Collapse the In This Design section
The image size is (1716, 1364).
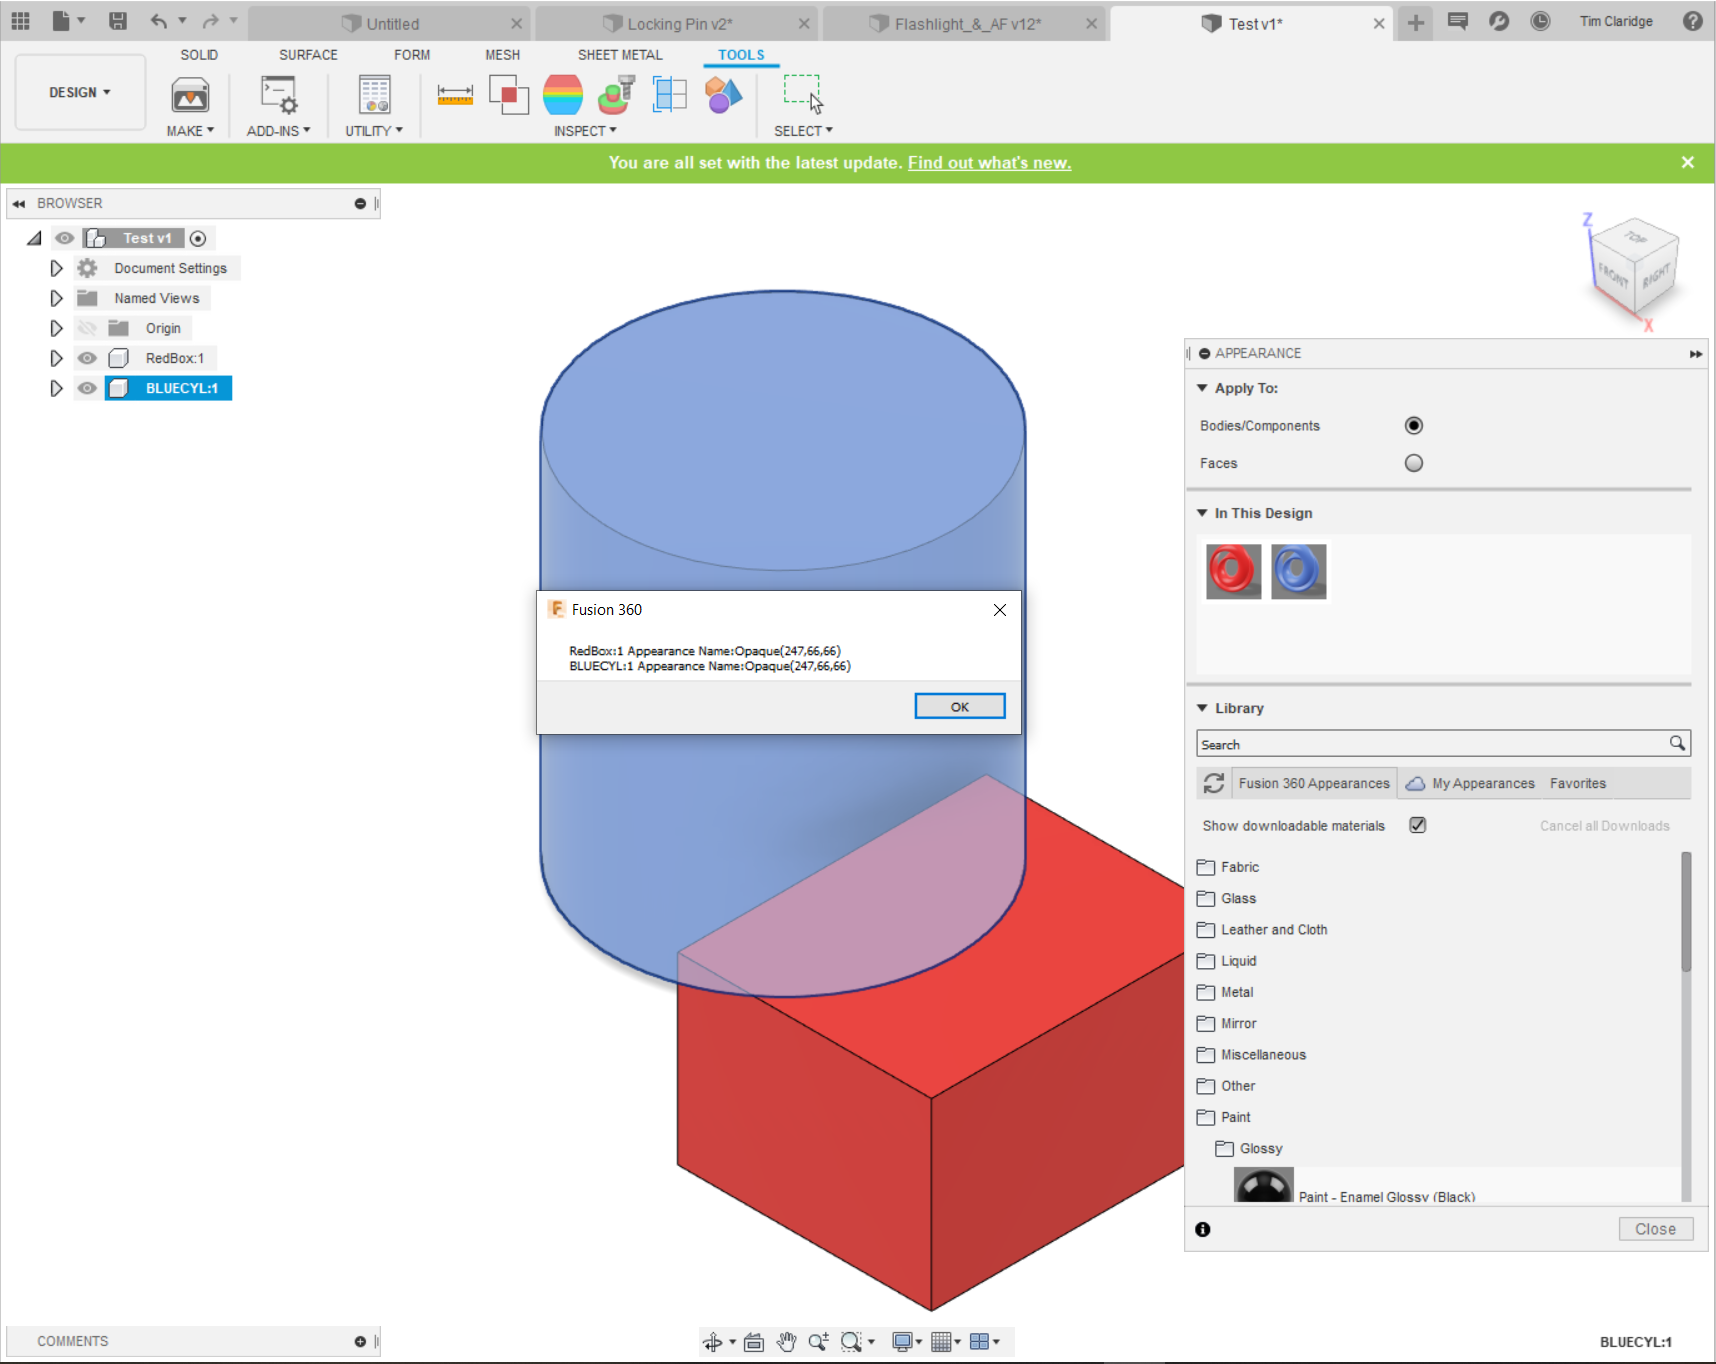(x=1202, y=513)
